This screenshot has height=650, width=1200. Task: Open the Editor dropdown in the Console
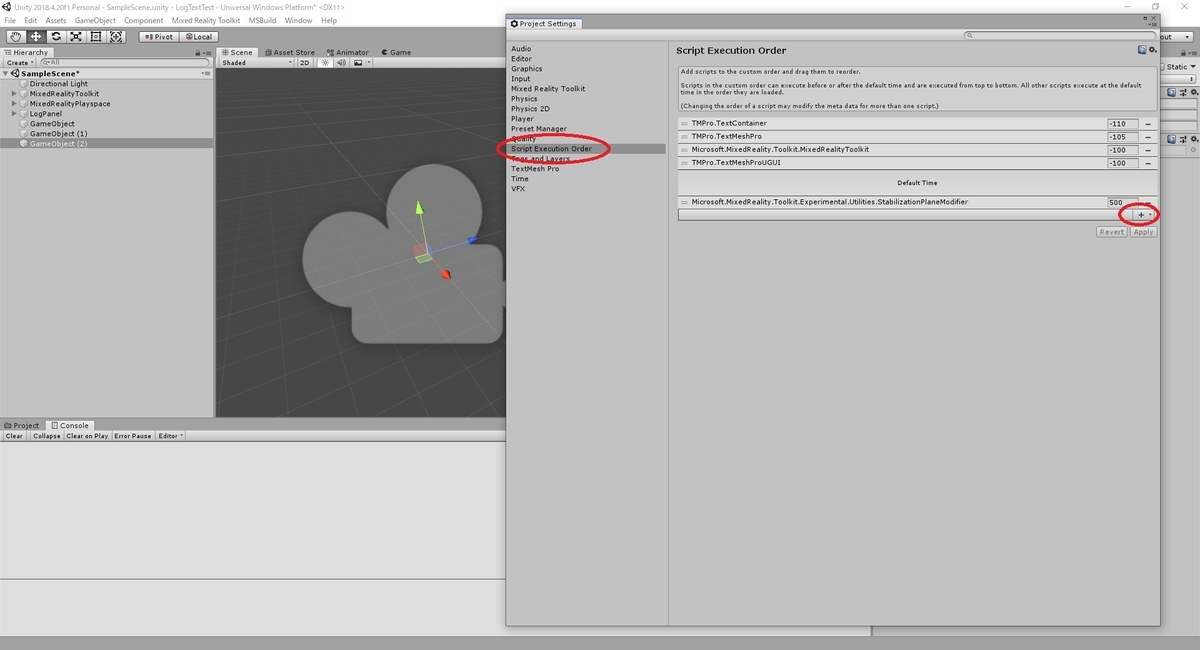[x=169, y=435]
